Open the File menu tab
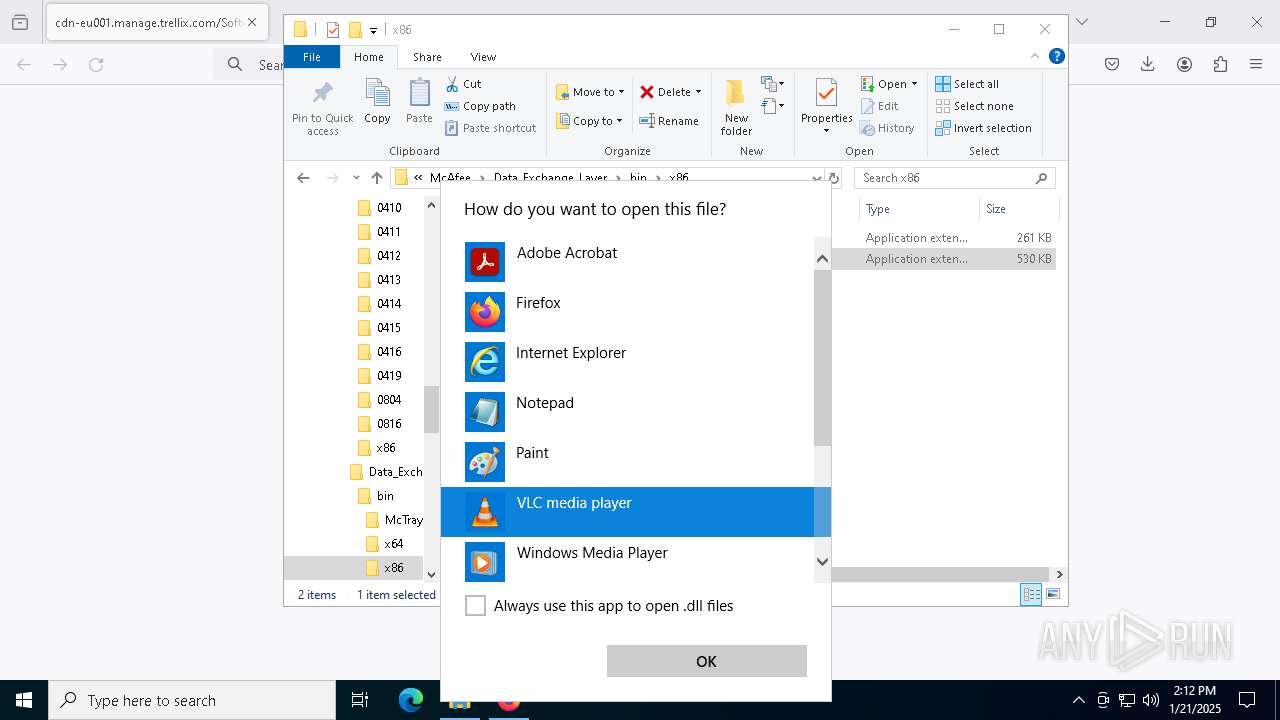 (x=312, y=57)
